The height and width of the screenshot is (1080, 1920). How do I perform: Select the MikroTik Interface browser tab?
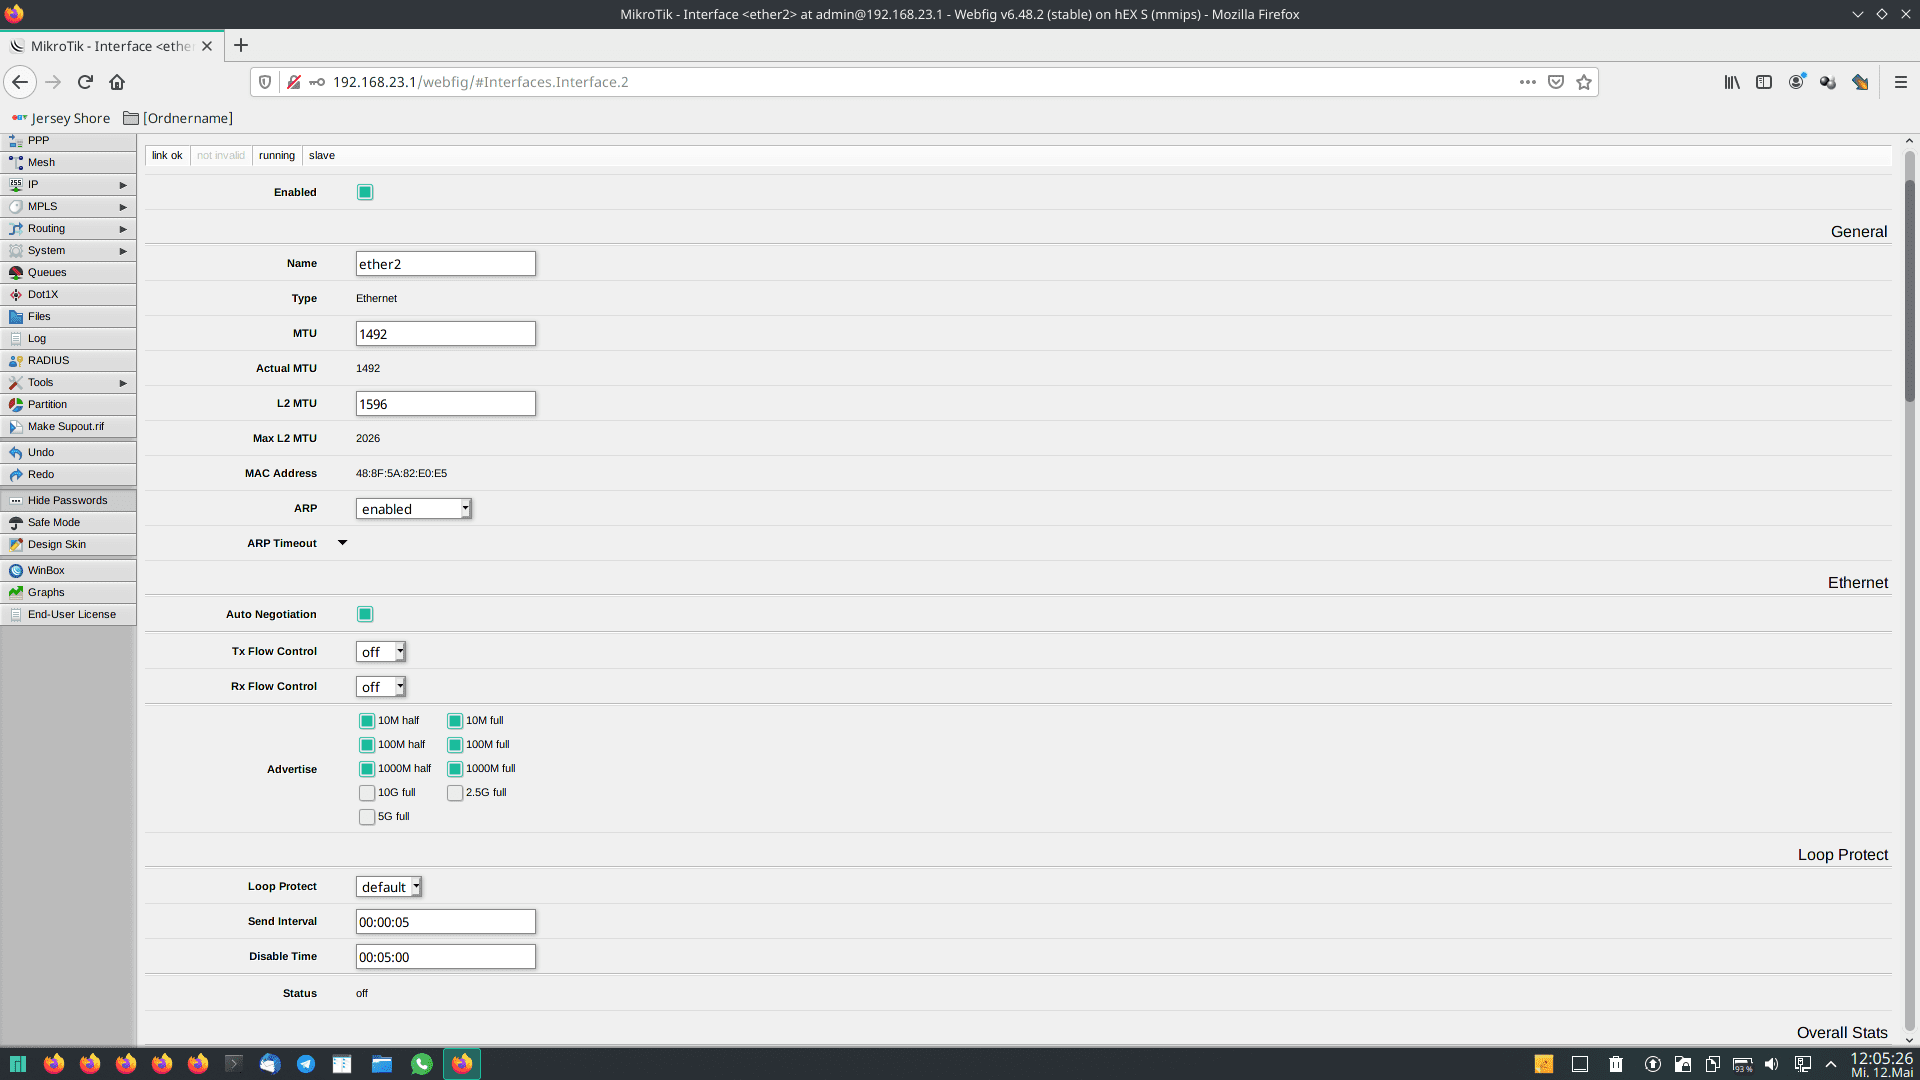(x=111, y=46)
